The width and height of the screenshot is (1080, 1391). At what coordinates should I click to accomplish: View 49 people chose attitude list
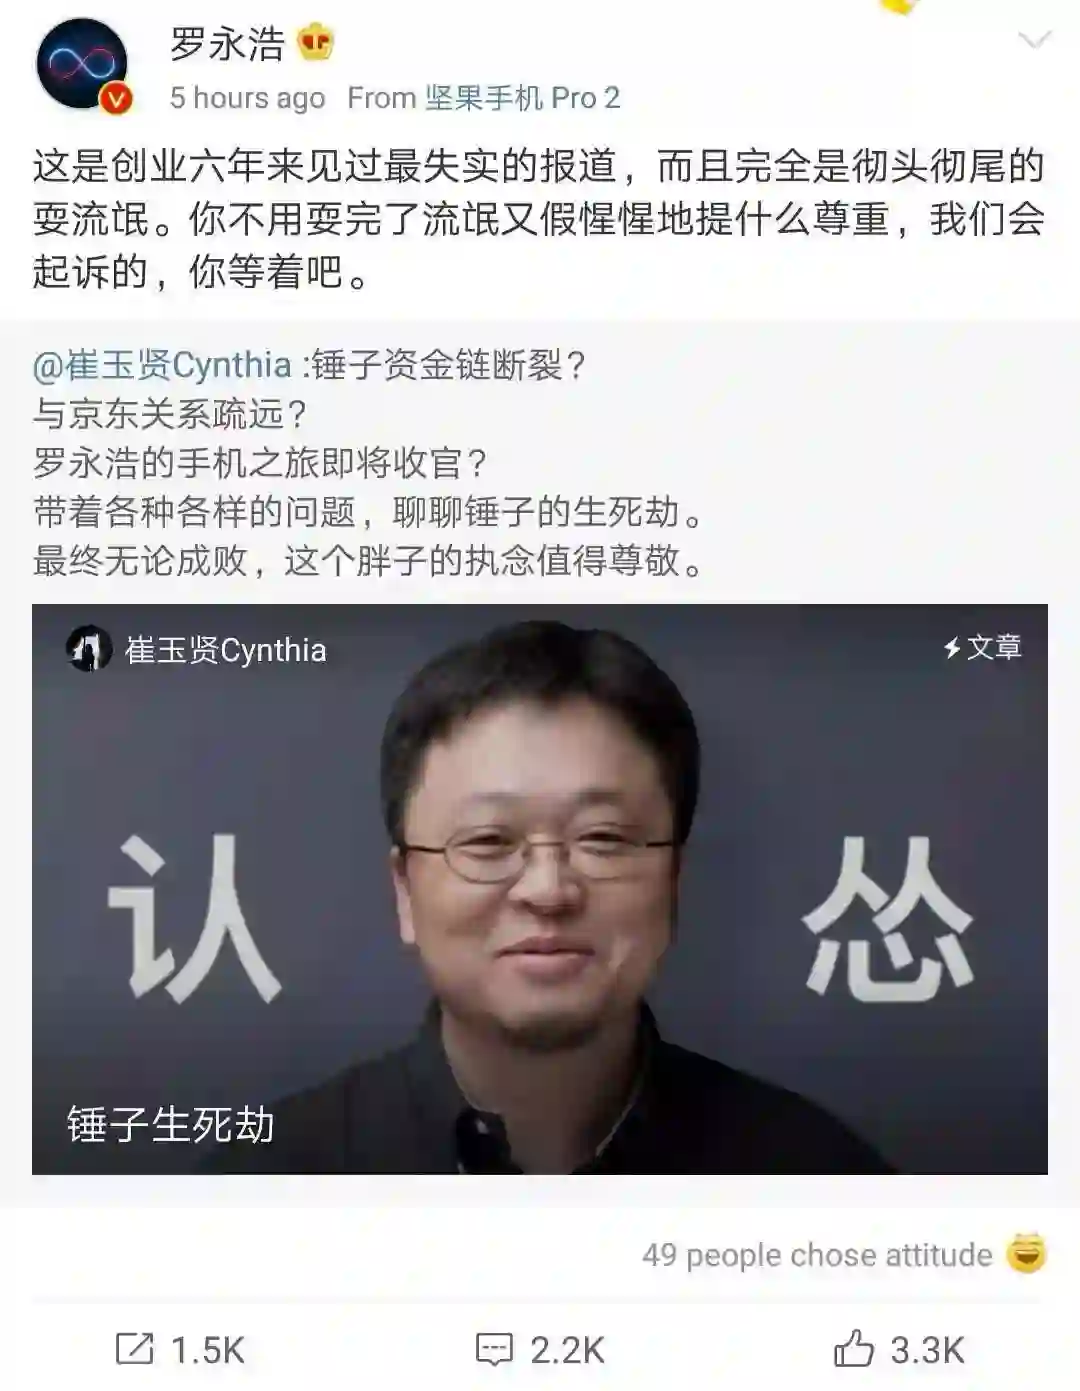tap(817, 1254)
